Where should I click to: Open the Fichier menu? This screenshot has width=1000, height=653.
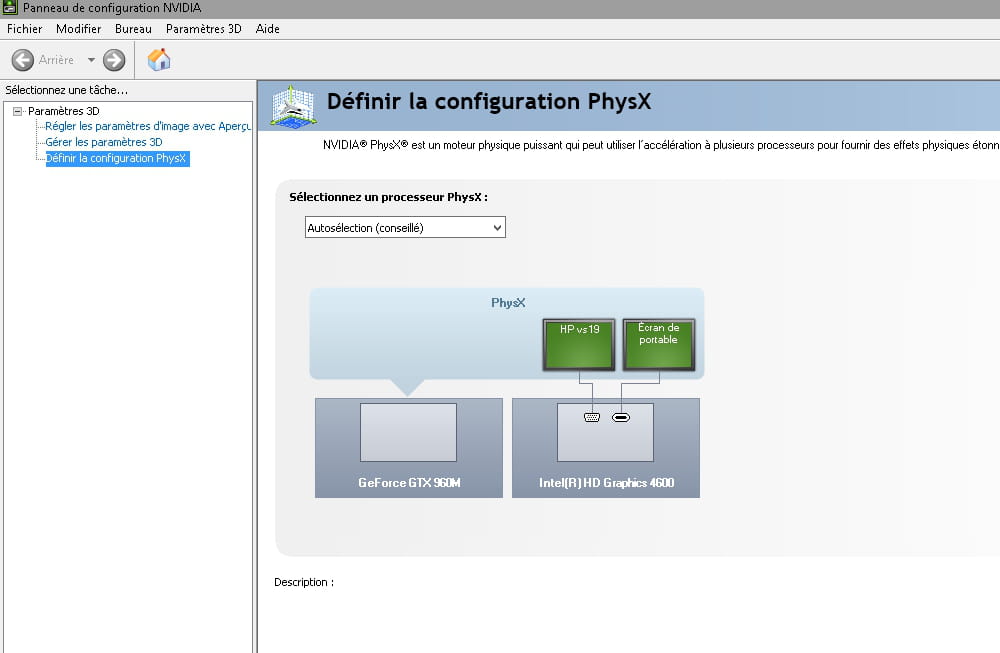(24, 29)
